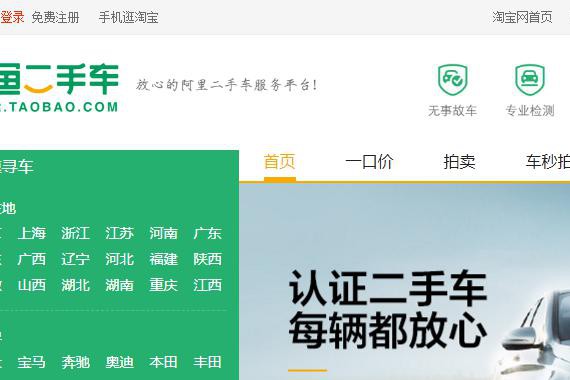Switch to the 车秒拍 tab
570x380 pixels.
coord(547,162)
